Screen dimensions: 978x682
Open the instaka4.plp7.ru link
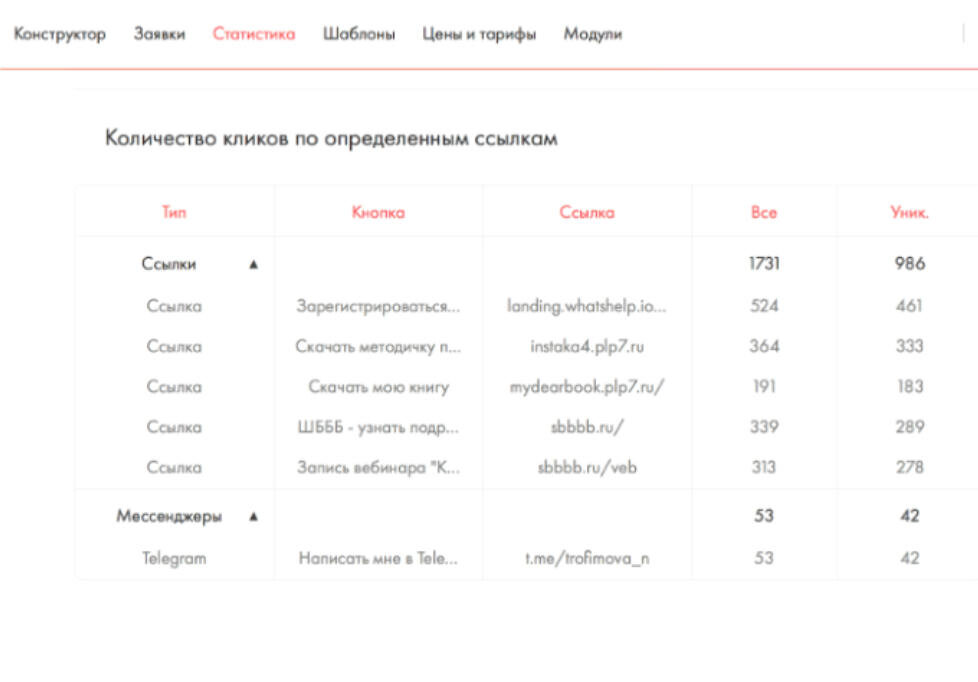587,346
